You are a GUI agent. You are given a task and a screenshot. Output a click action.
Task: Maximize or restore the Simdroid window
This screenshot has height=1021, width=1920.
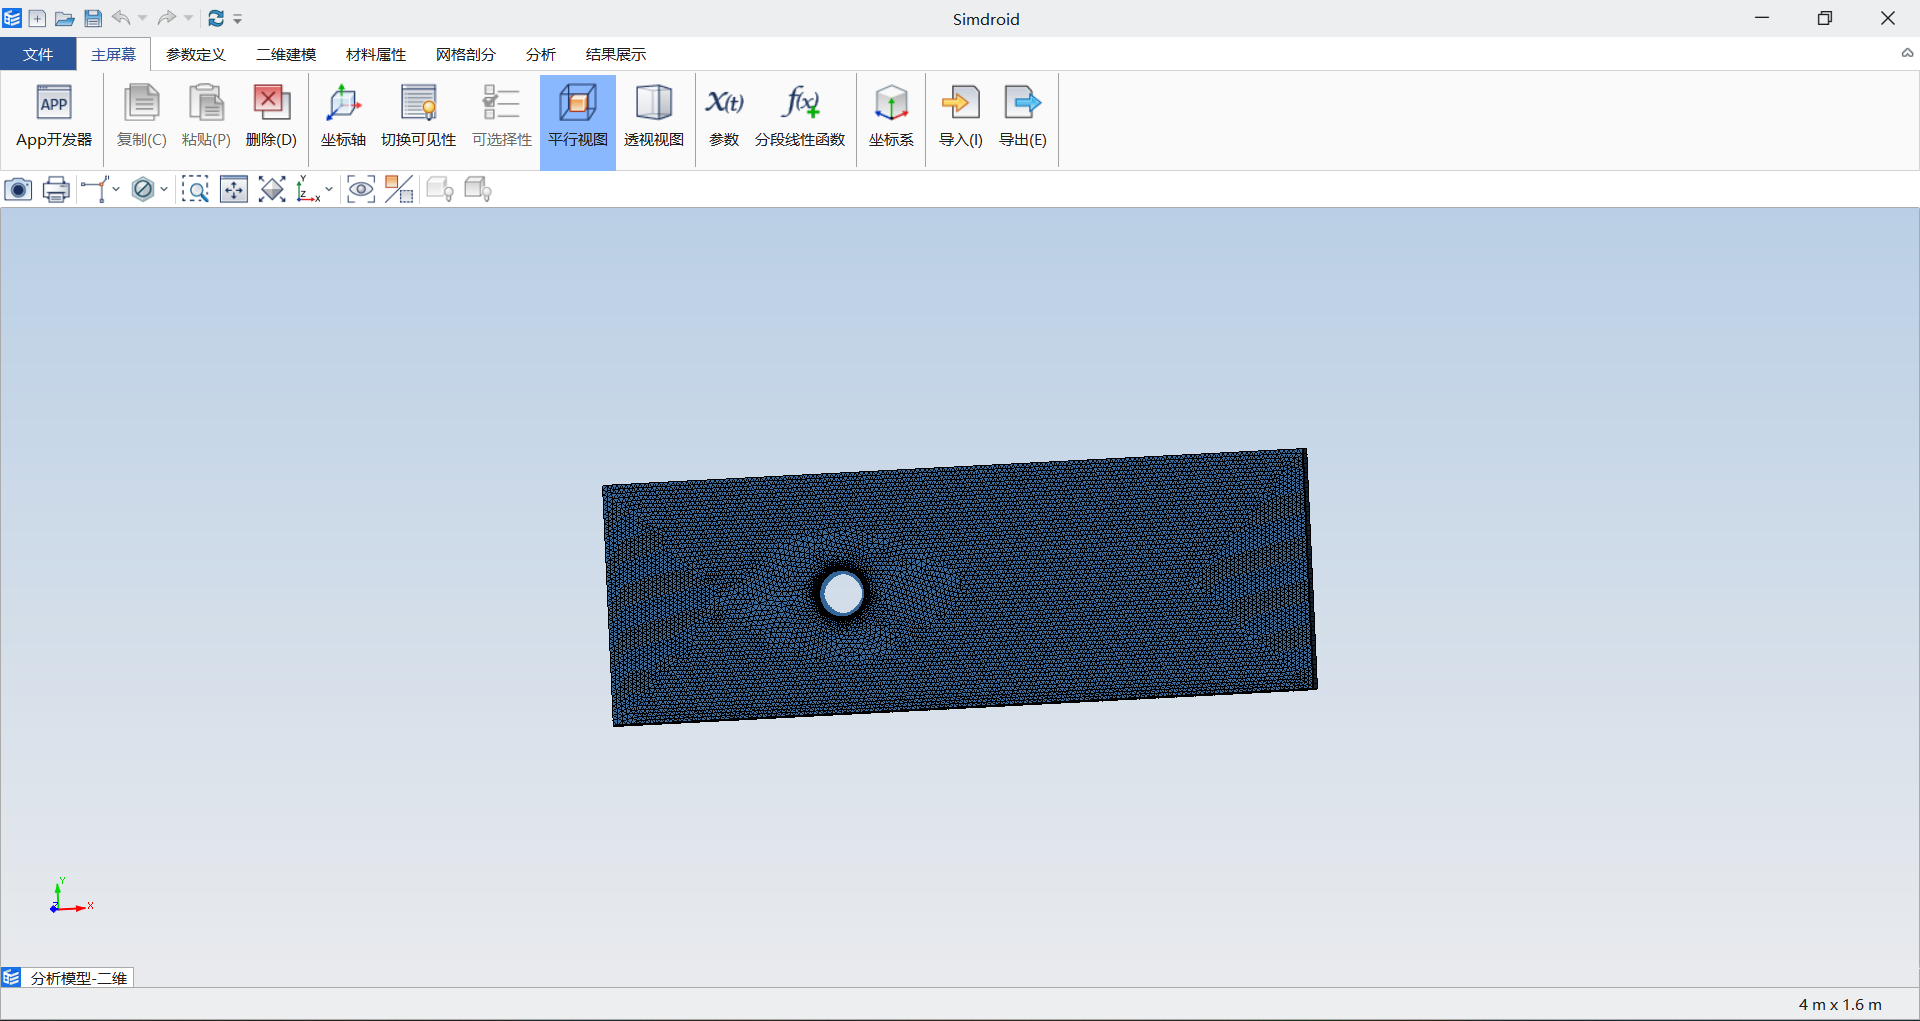coord(1825,18)
